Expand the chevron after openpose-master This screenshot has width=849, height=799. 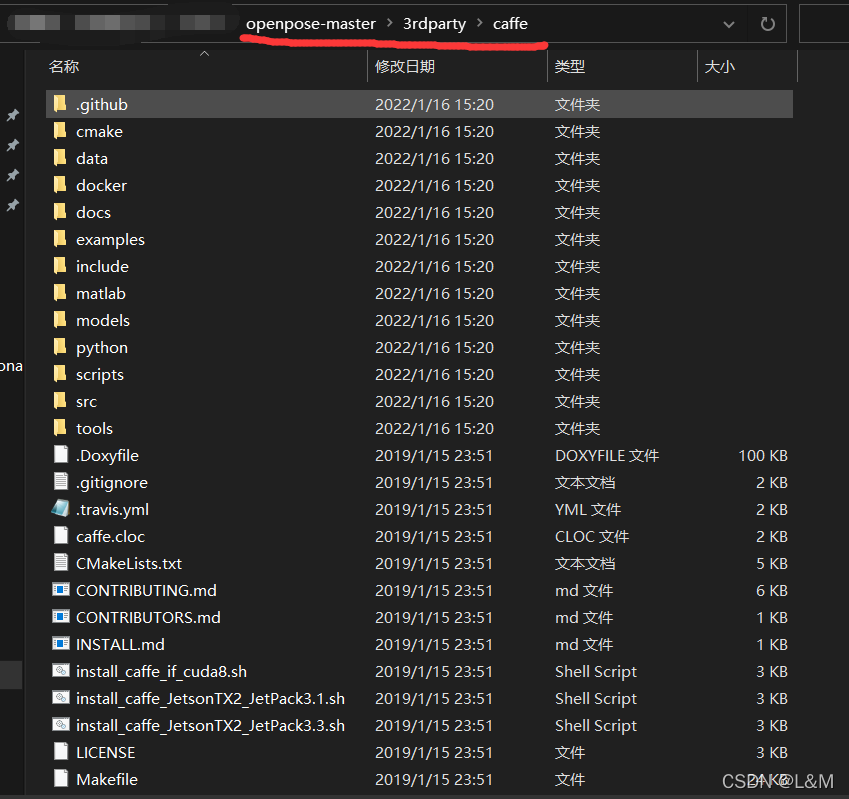[390, 23]
